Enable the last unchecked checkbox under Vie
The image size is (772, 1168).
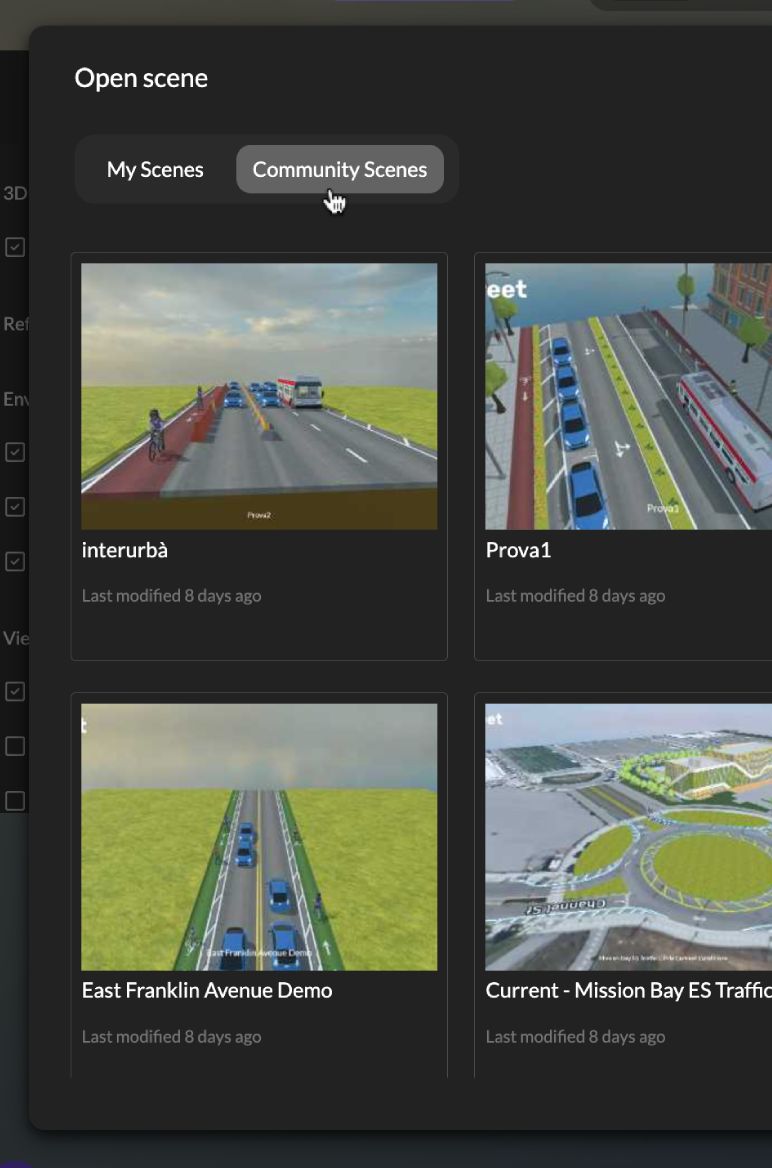[15, 800]
